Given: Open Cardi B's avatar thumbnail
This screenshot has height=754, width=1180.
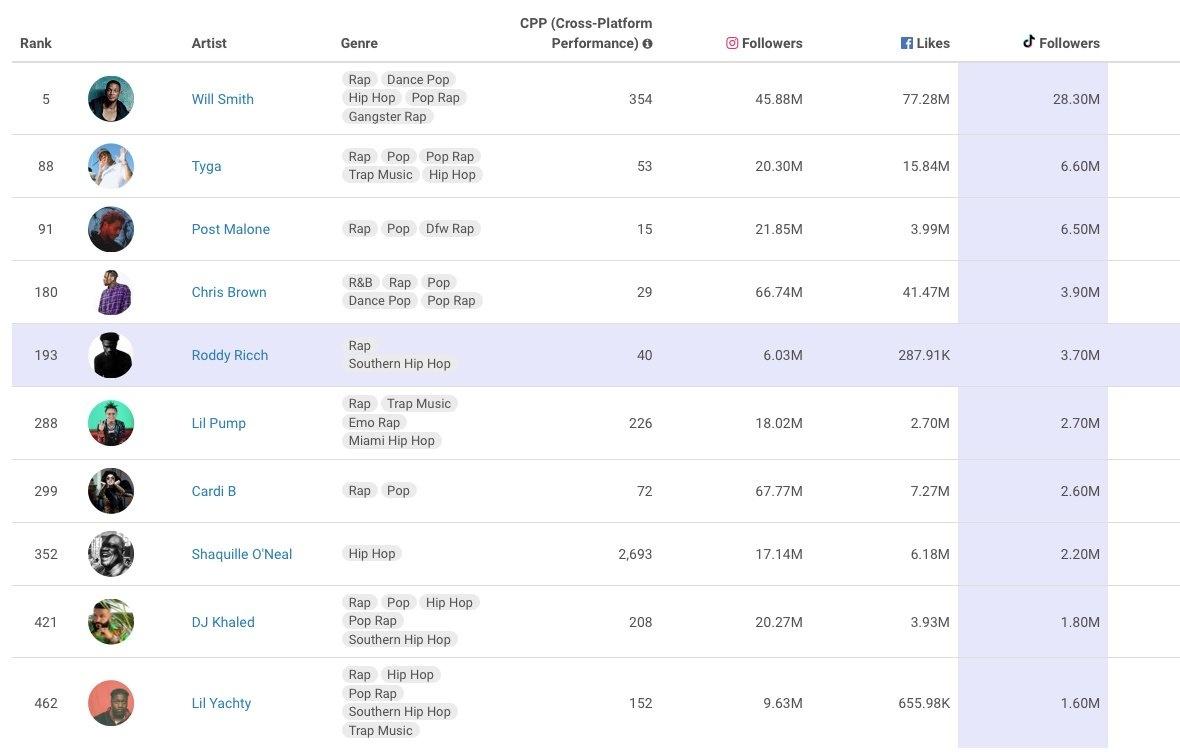Looking at the screenshot, I should coord(111,491).
